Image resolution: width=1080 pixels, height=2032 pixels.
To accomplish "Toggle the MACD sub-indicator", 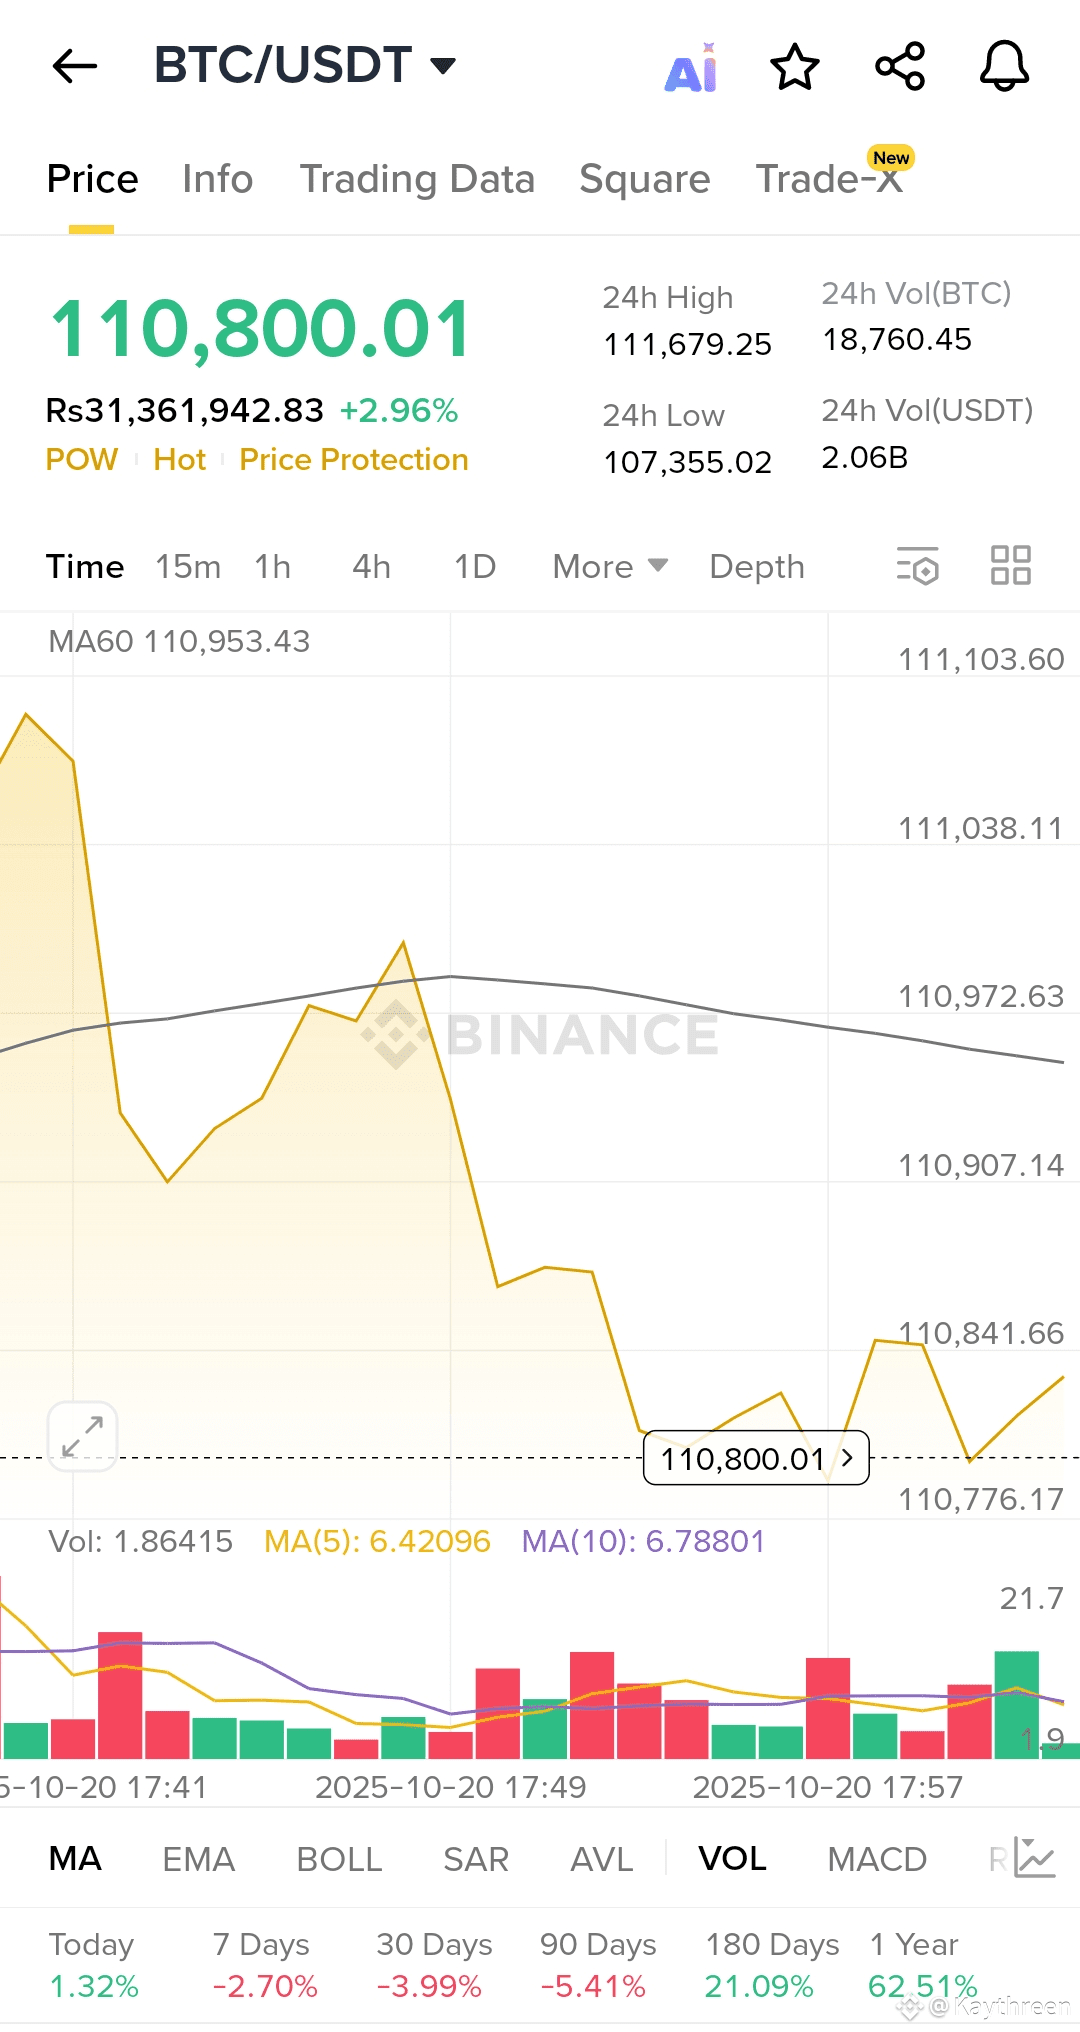I will pos(877,1859).
